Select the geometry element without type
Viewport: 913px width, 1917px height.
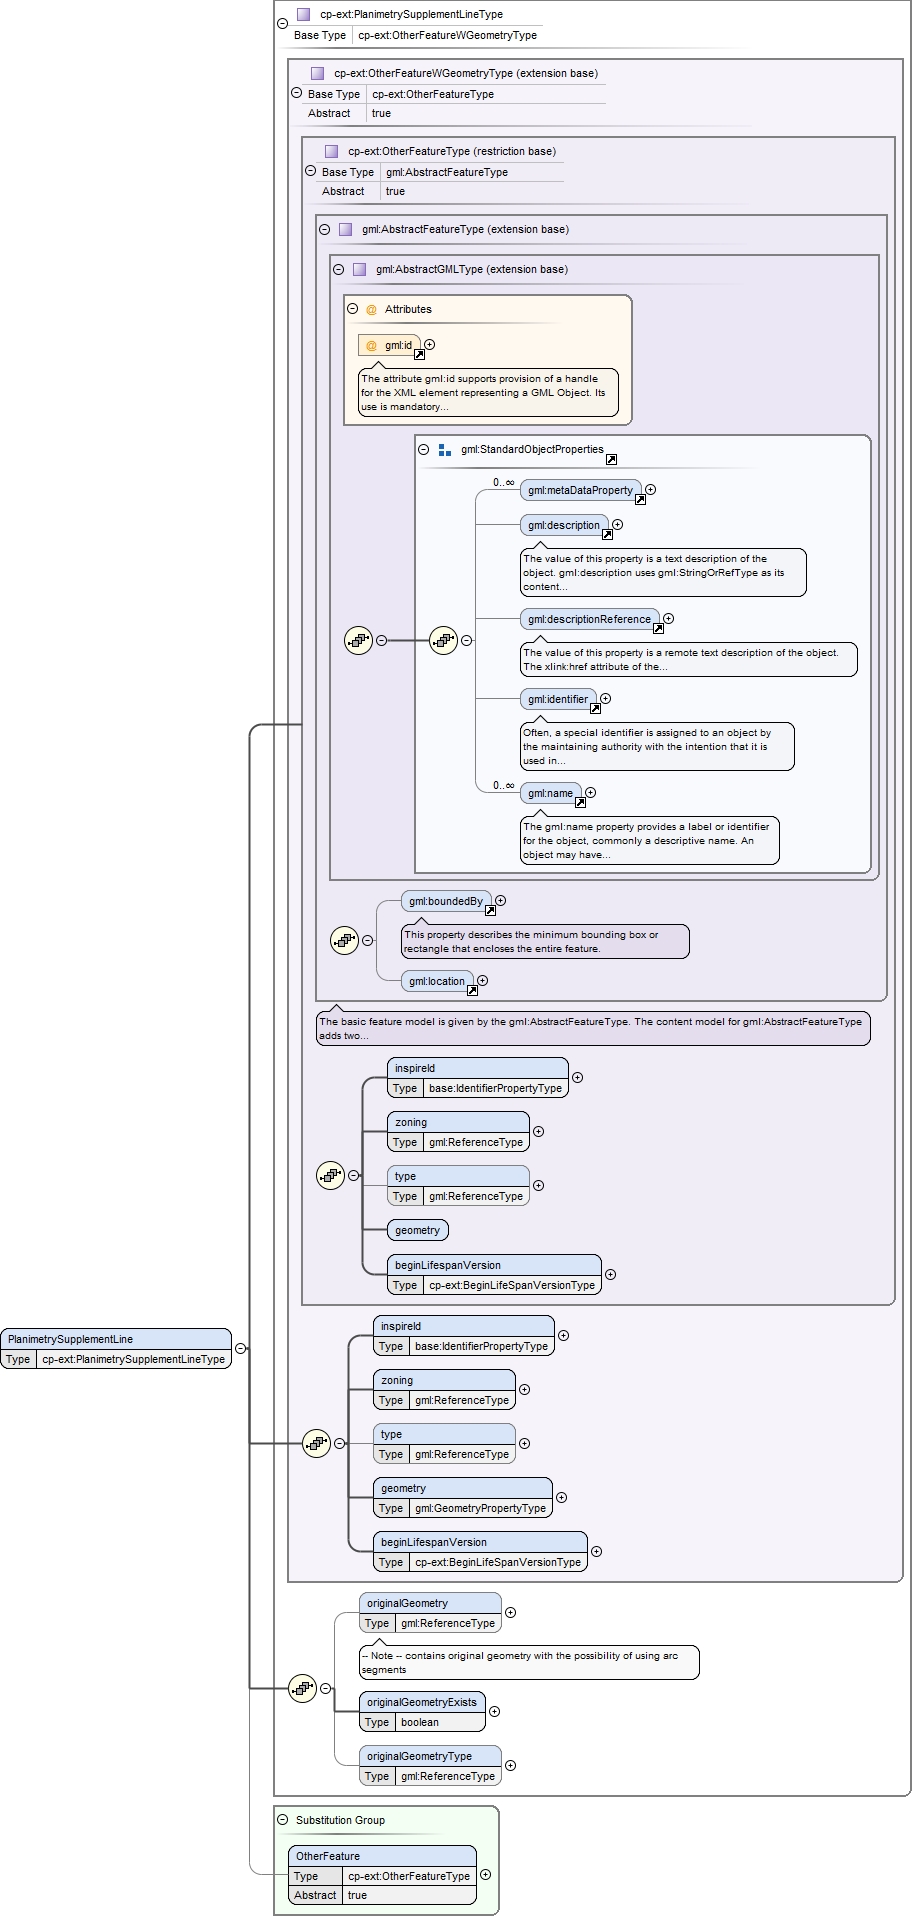[x=418, y=1230]
